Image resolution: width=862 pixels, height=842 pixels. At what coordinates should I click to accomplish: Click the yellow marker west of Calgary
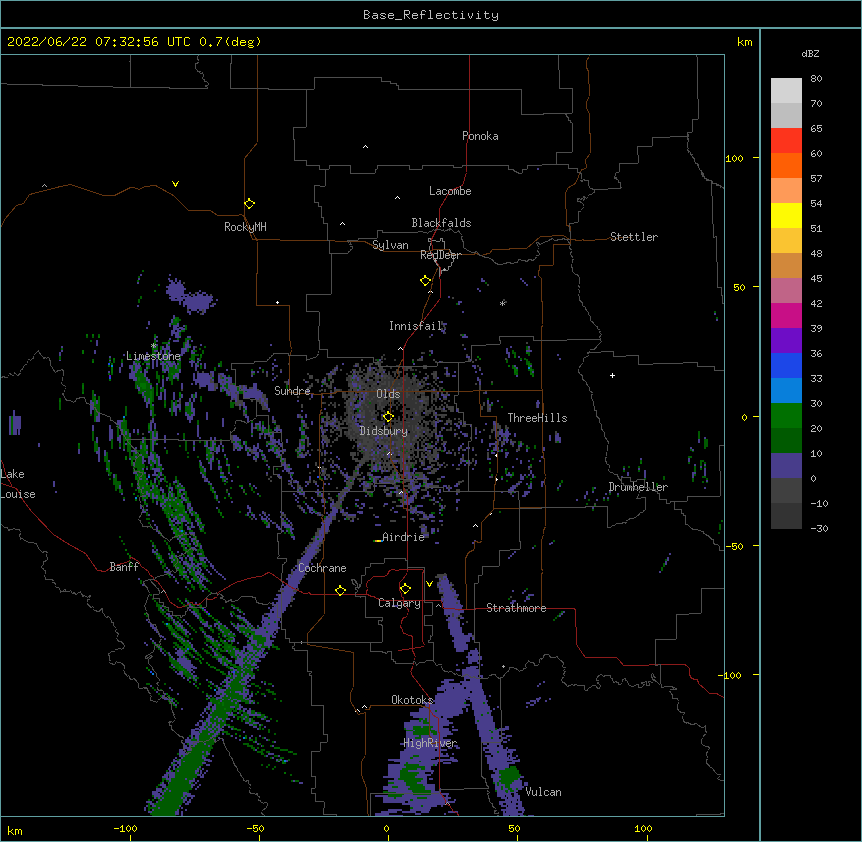coord(340,590)
